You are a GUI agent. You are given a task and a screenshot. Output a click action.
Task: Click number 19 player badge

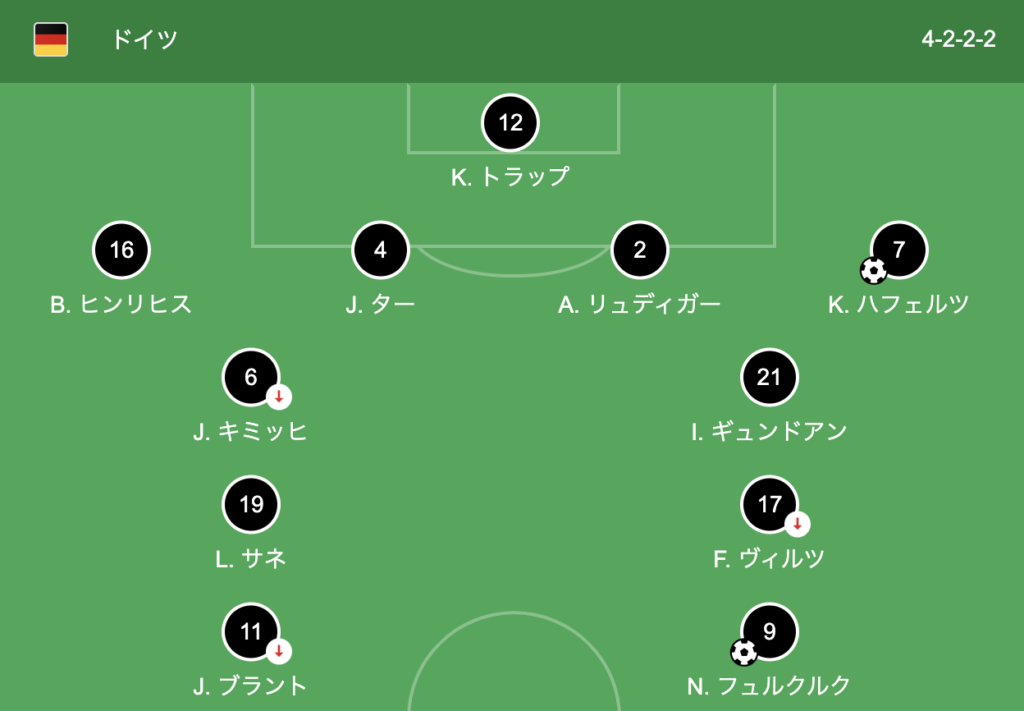point(251,505)
